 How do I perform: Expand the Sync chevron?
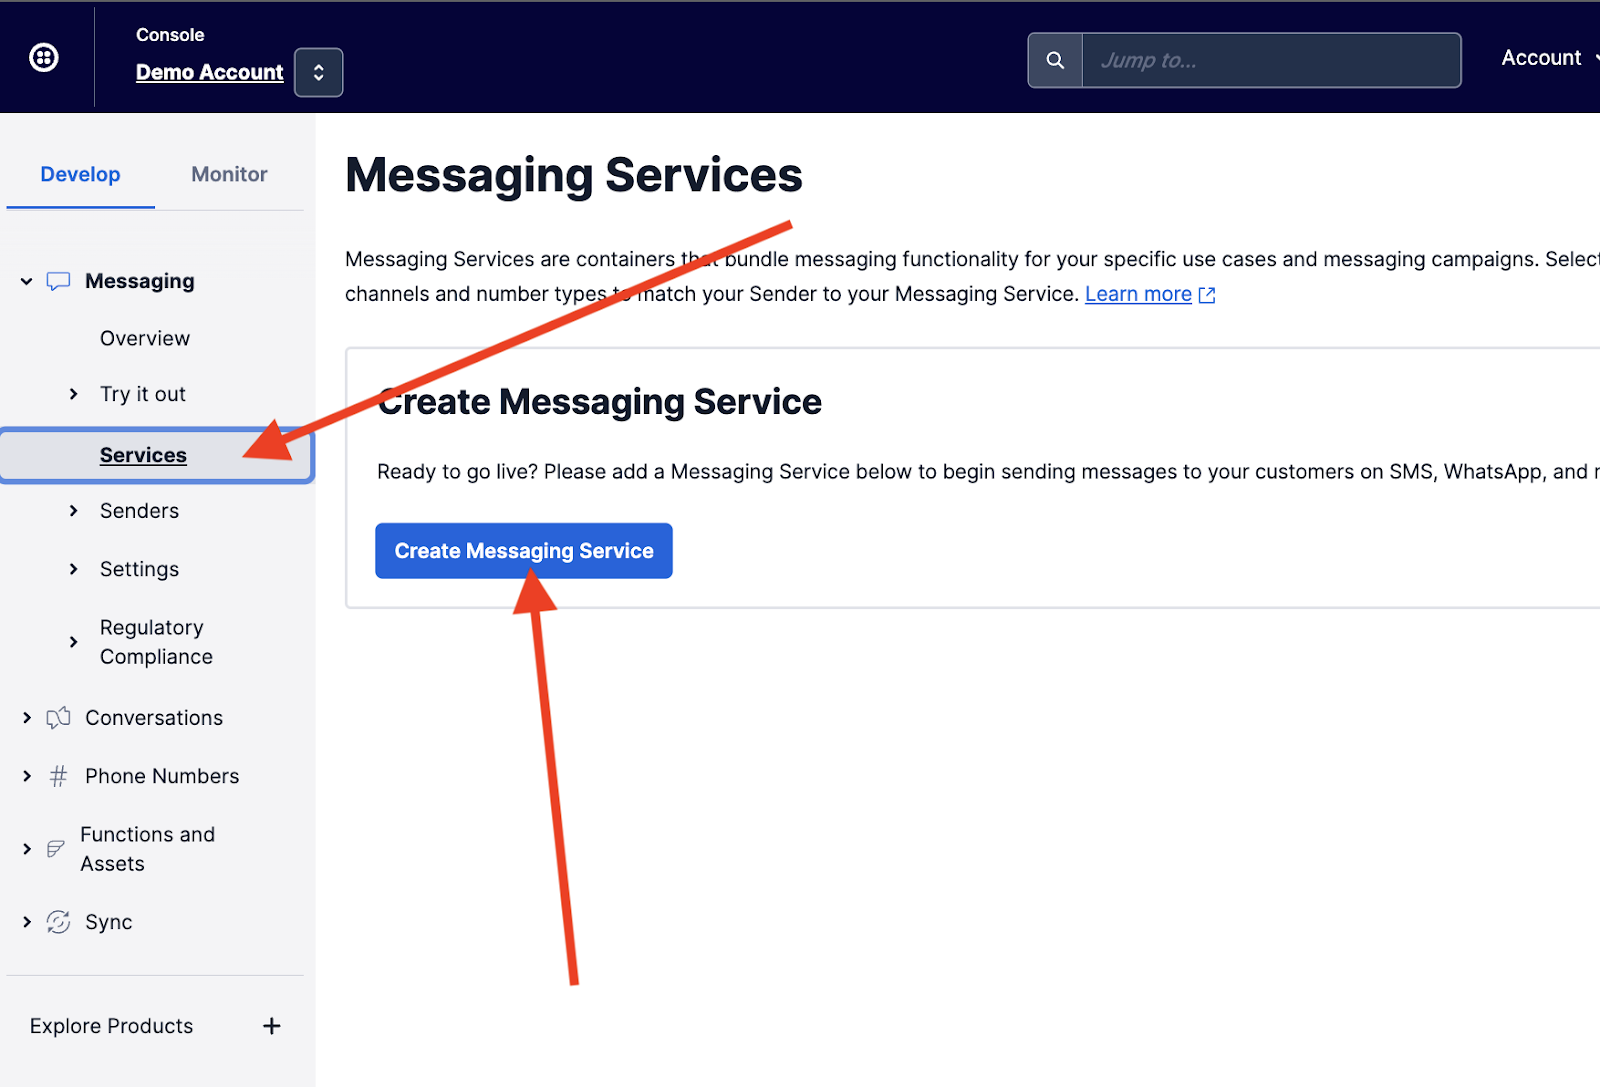click(x=27, y=922)
